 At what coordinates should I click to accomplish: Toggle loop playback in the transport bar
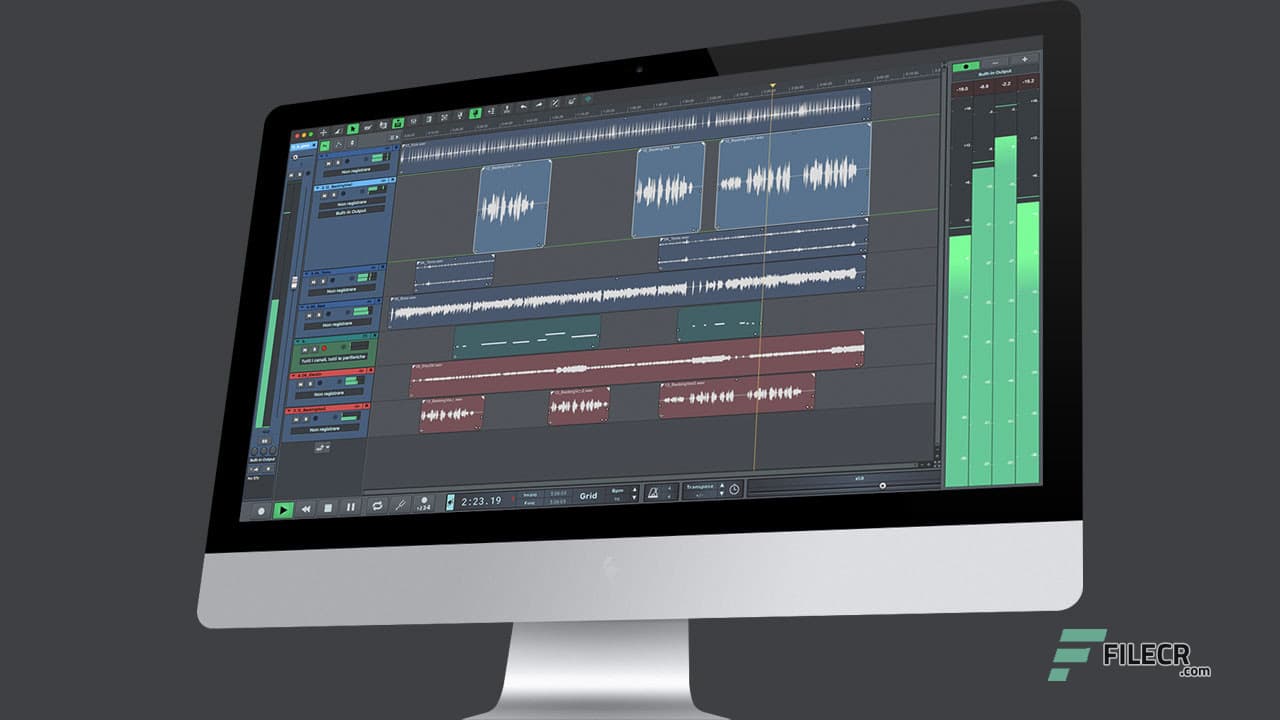[x=377, y=504]
